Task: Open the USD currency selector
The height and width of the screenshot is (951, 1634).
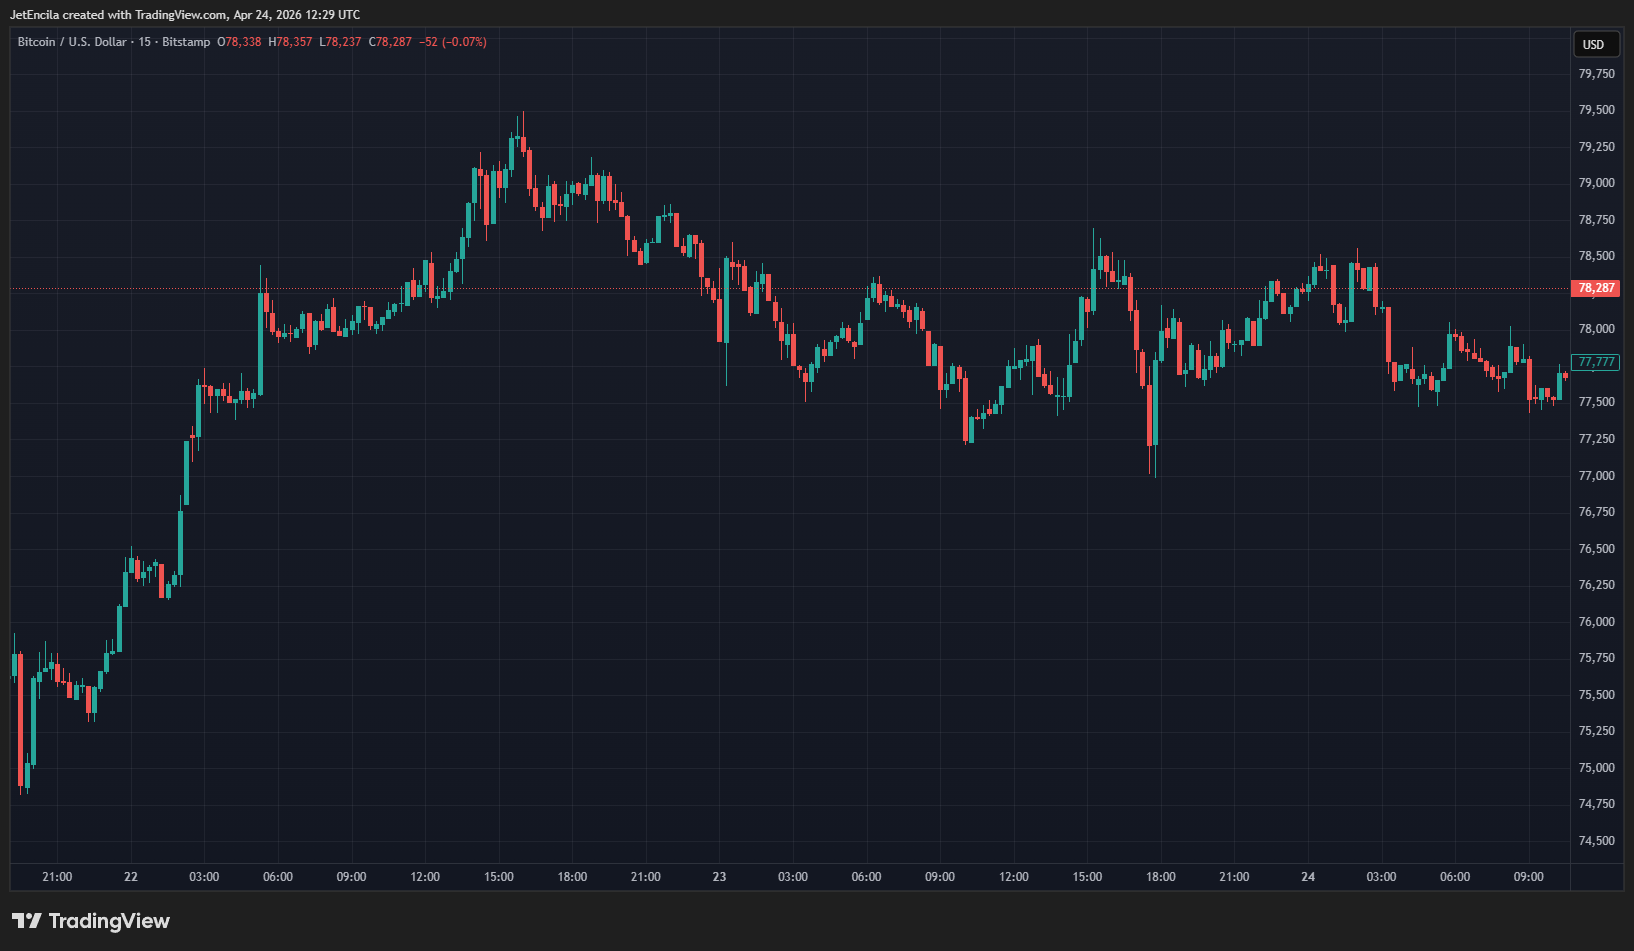Action: coord(1593,44)
